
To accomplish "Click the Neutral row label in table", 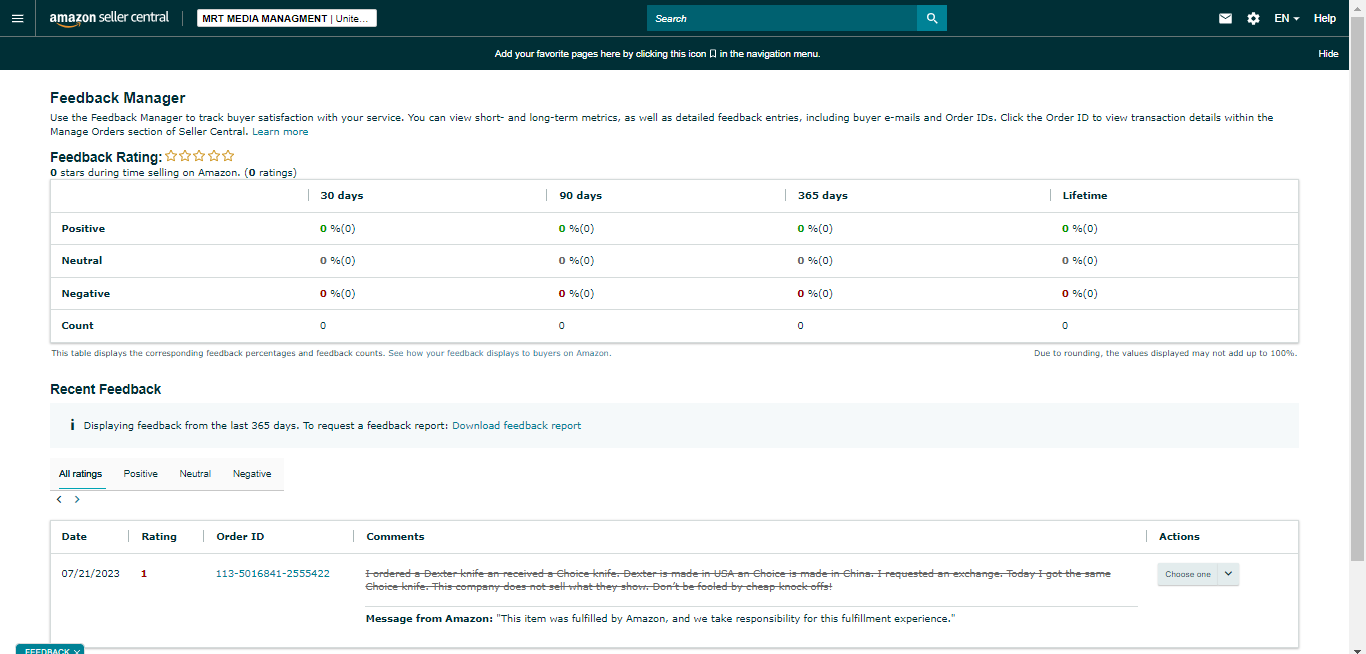I will tap(82, 261).
